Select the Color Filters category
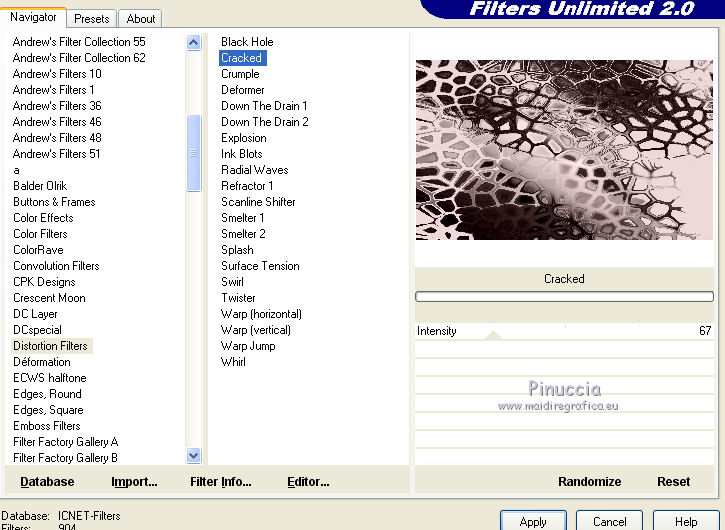This screenshot has width=725, height=530. click(40, 234)
